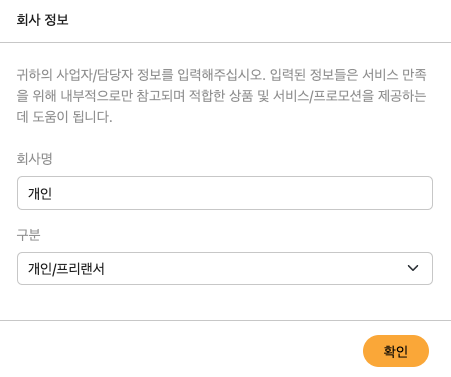The image size is (451, 377).
Task: Click the 확인 confirm button
Action: tap(396, 351)
